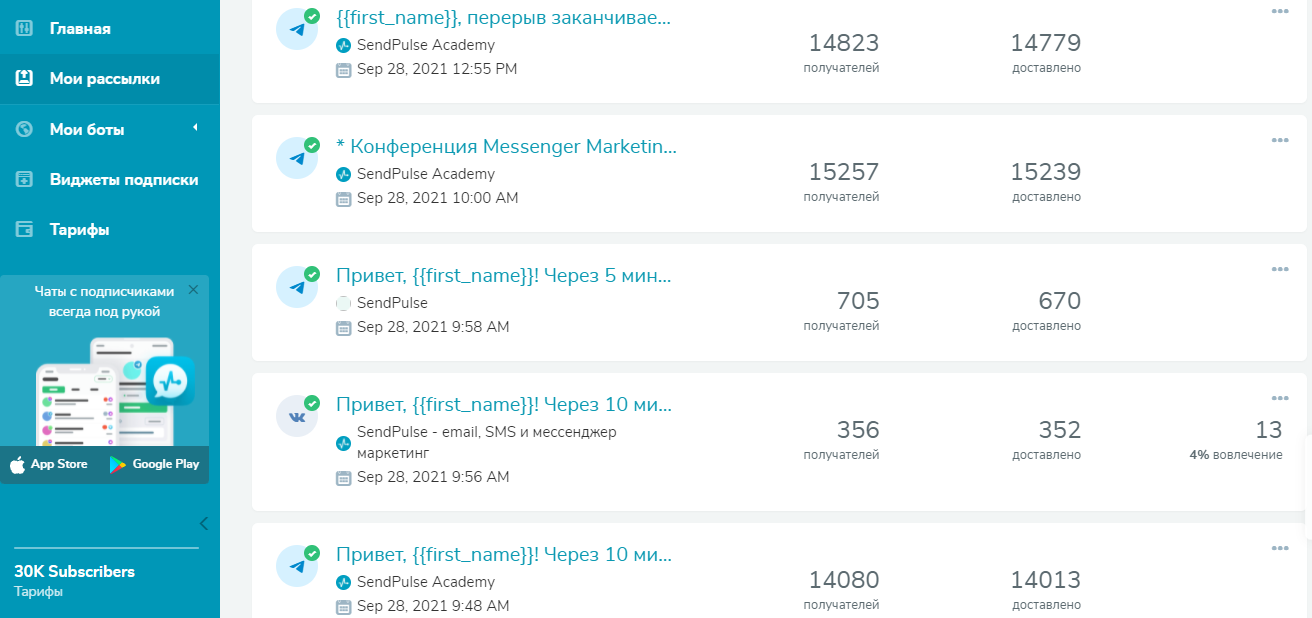This screenshot has height=618, width=1312.
Task: Click 'SendPulse - email, SMS и мессенджер маркетинг'
Action: point(487,442)
